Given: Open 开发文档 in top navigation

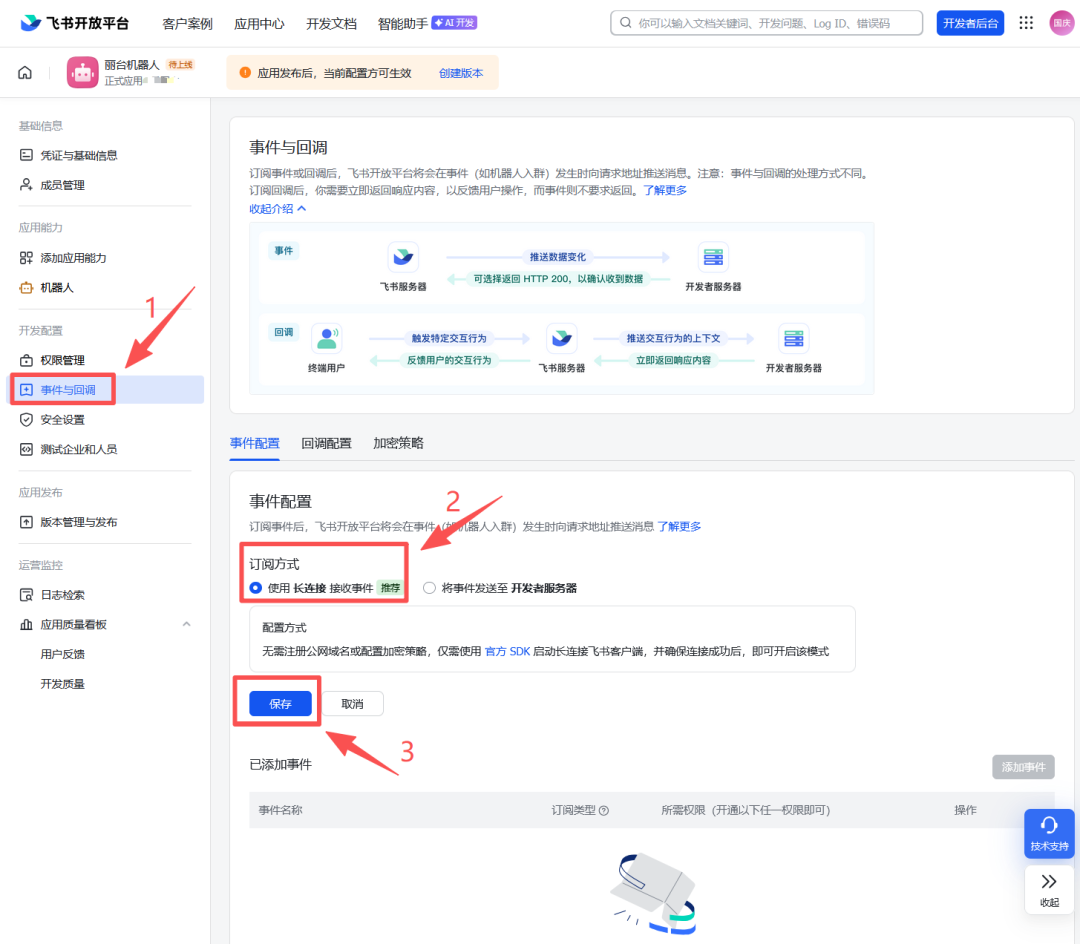Looking at the screenshot, I should tap(331, 24).
